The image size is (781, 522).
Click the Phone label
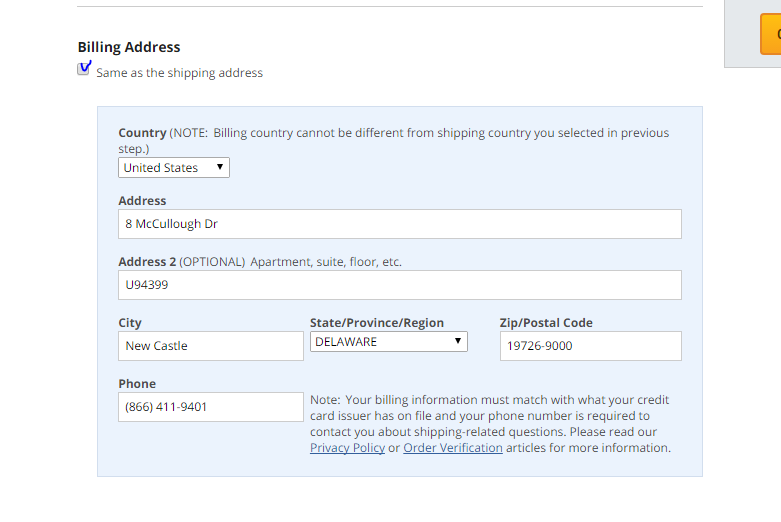(x=137, y=384)
